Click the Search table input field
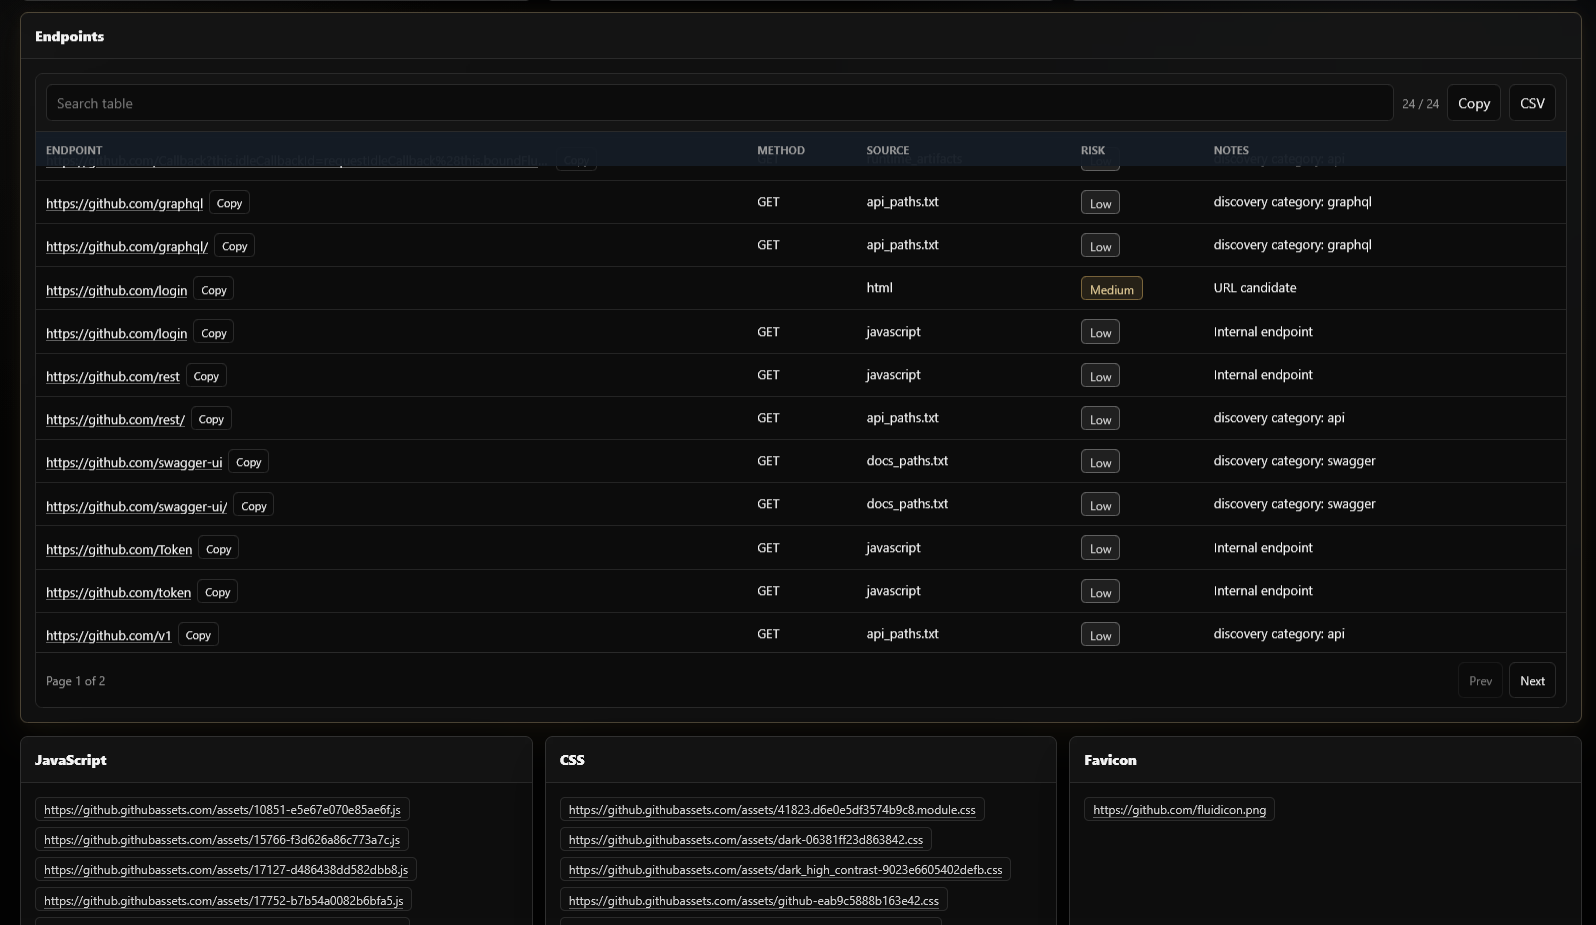The image size is (1596, 925). point(719,103)
